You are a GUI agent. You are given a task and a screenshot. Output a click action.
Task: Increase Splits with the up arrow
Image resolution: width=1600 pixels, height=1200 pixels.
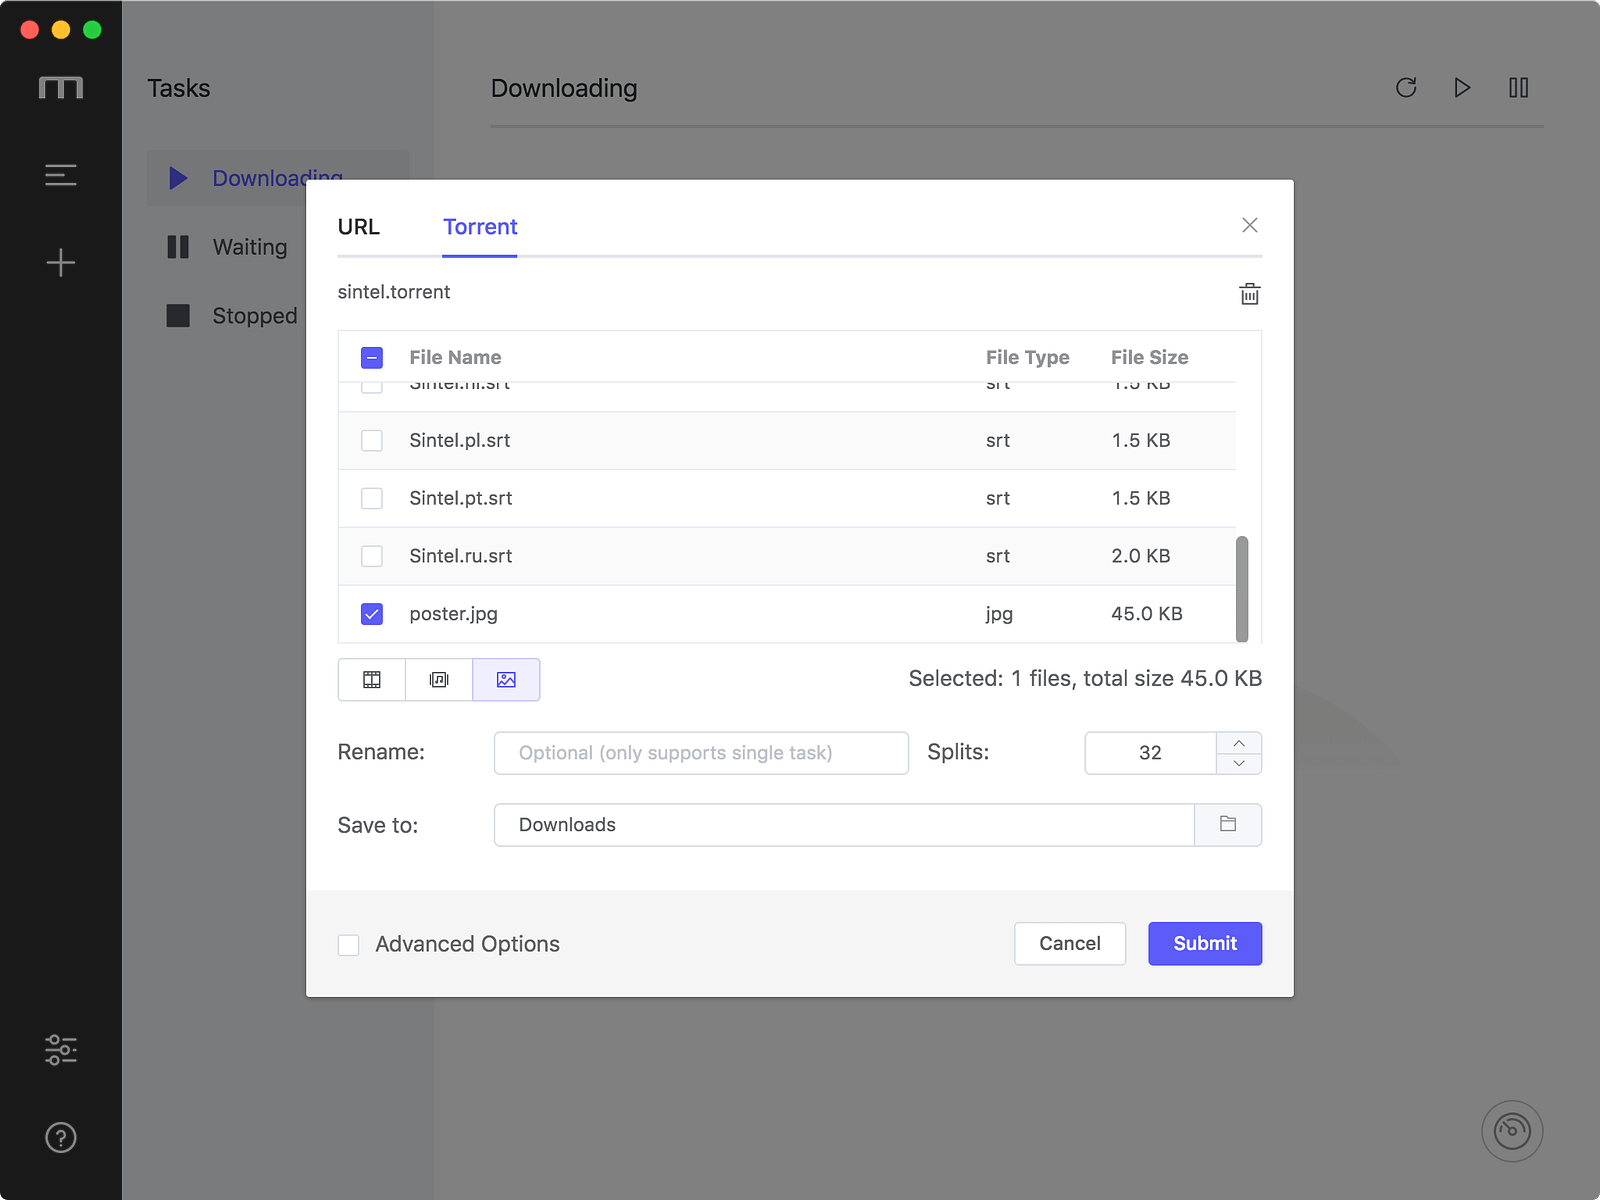(x=1239, y=743)
